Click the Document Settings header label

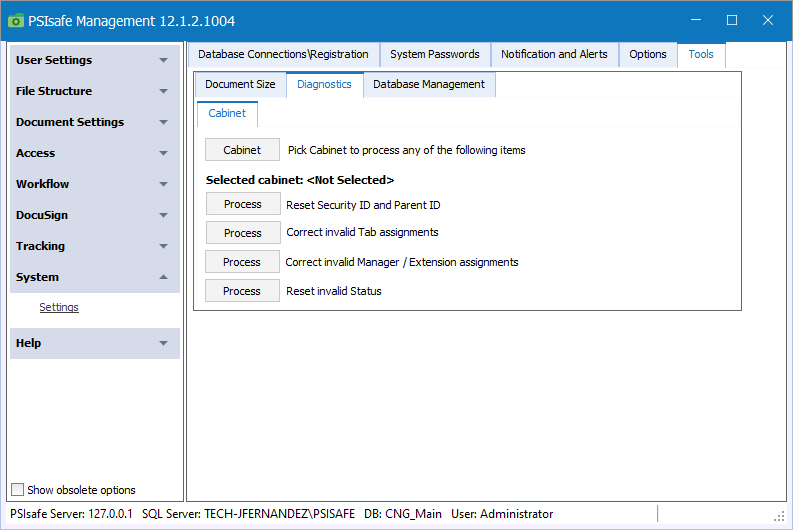click(70, 122)
